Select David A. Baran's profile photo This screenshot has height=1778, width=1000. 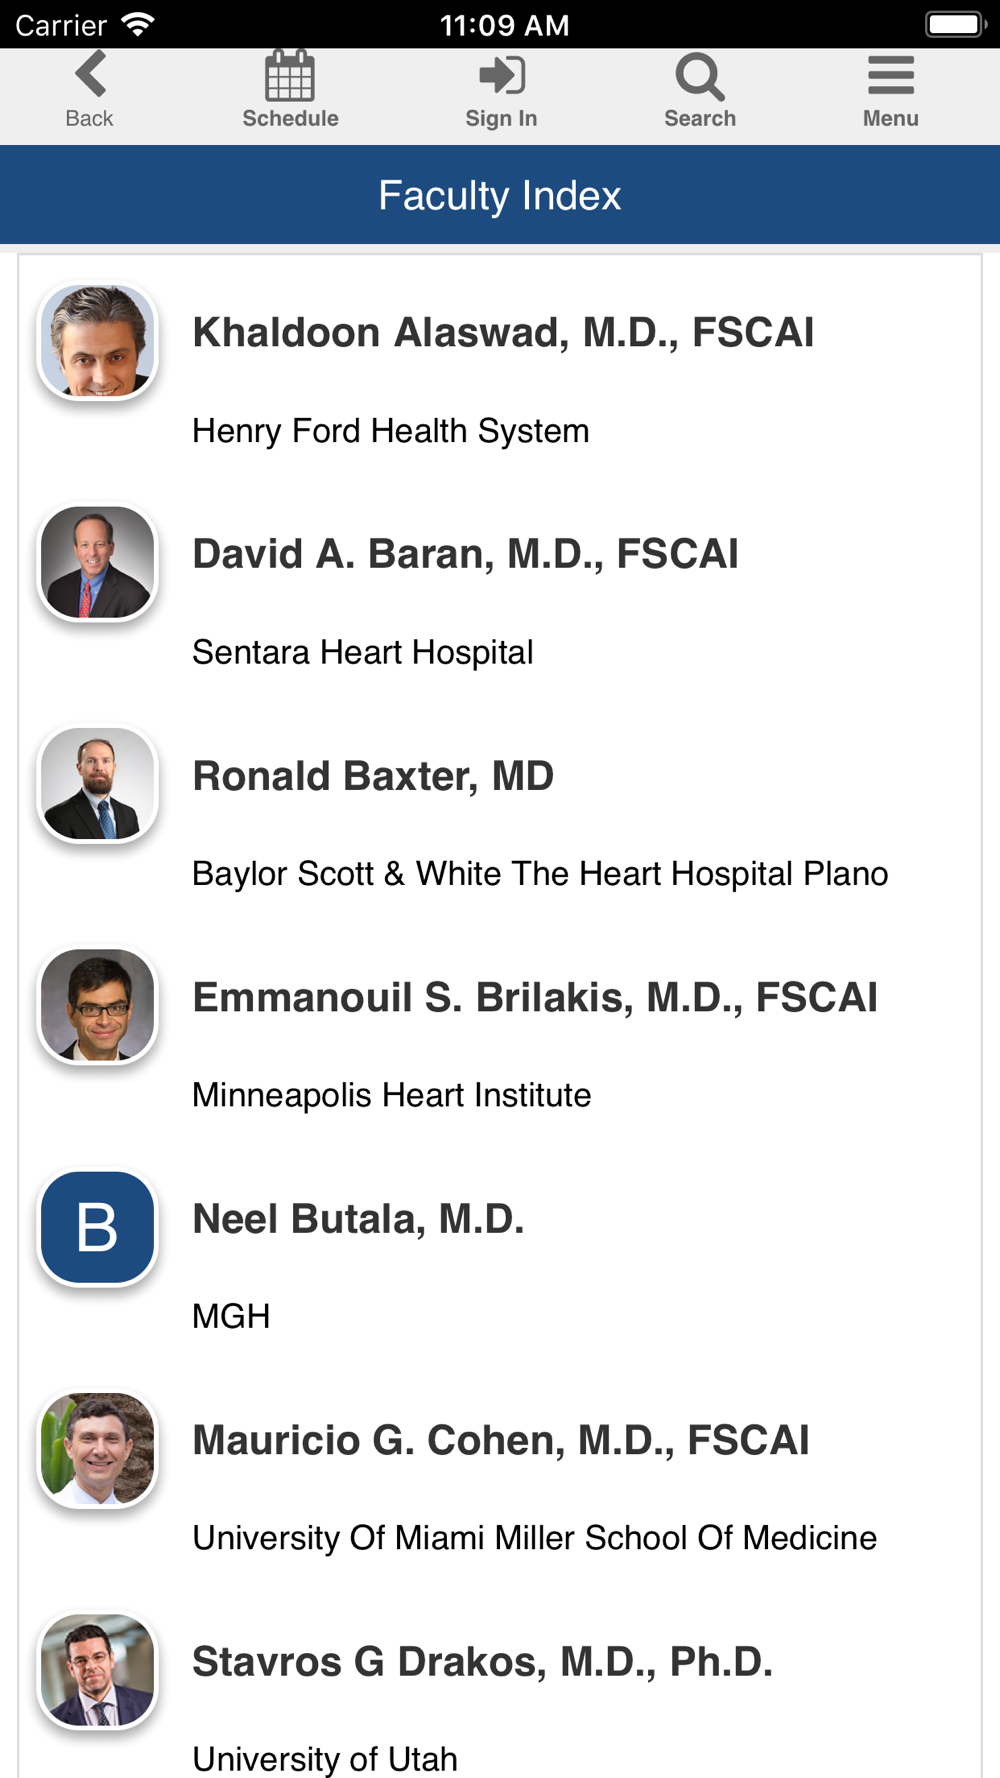click(x=98, y=562)
